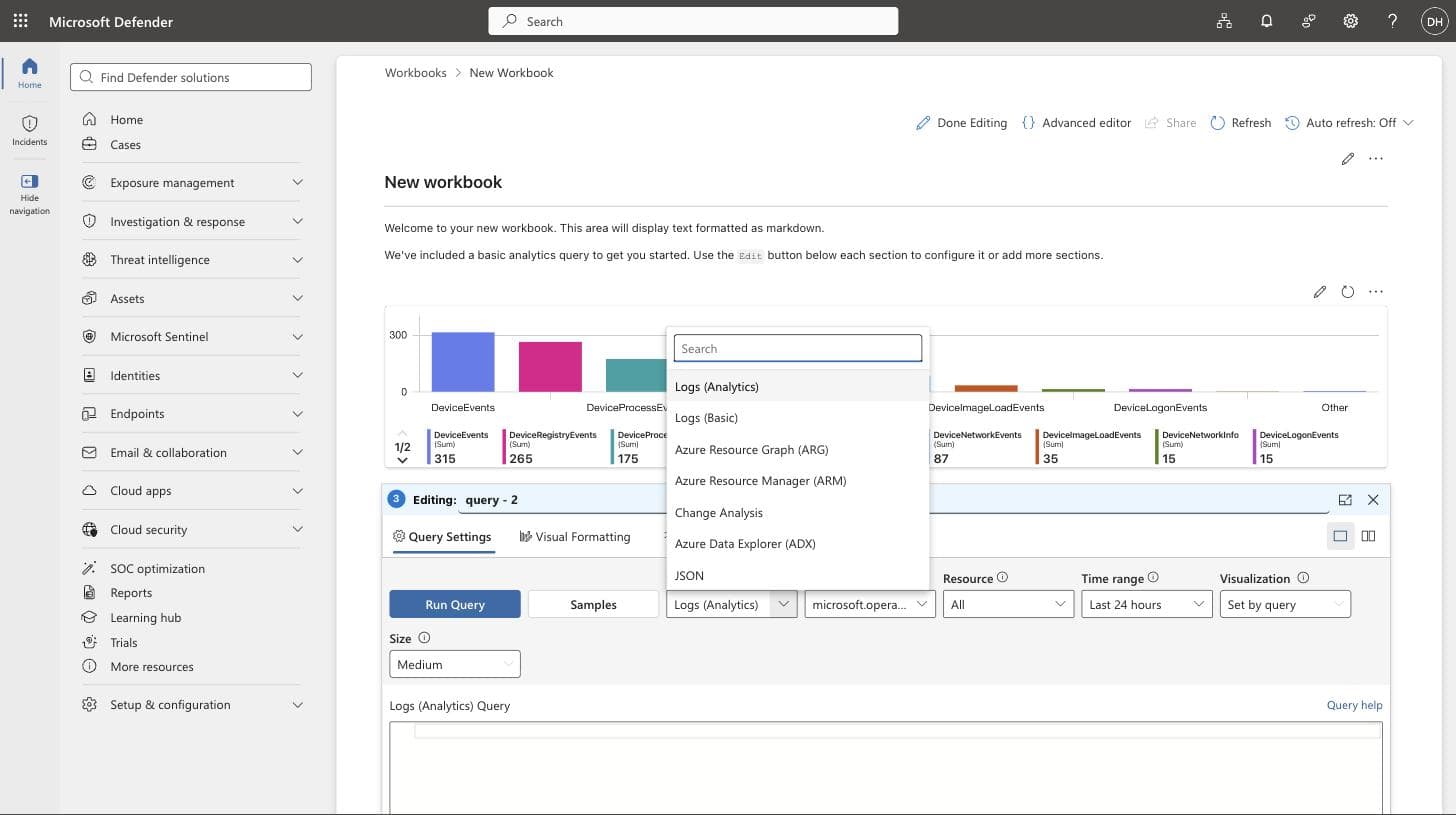This screenshot has width=1456, height=815.
Task: Click the Find Defender solutions field
Action: pos(191,77)
